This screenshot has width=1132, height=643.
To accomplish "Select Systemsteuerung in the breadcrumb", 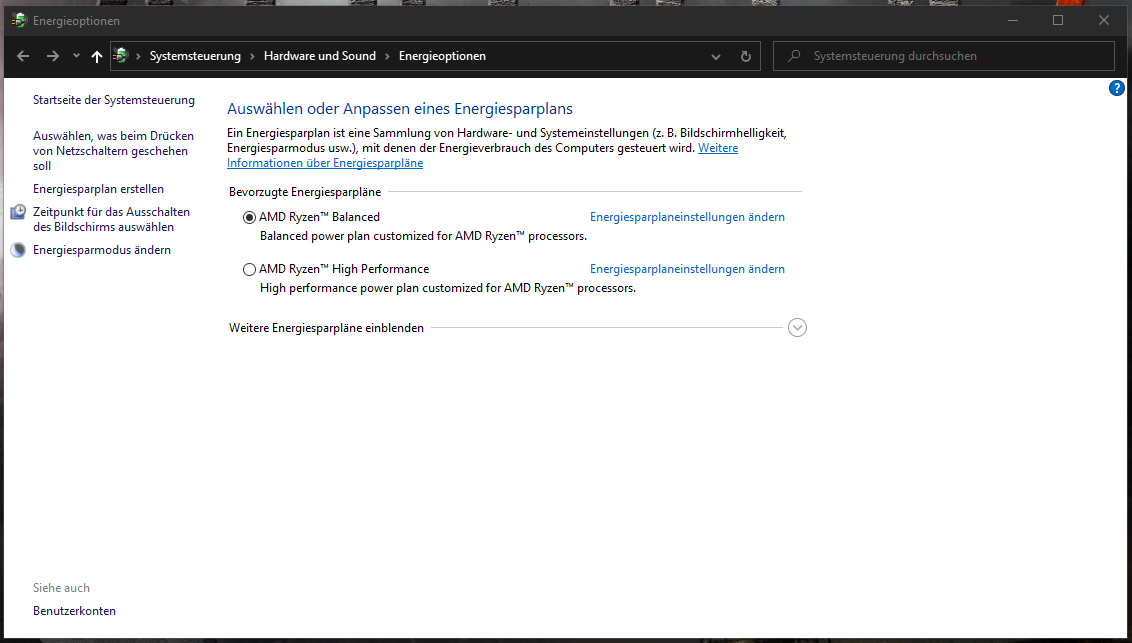I will (195, 56).
